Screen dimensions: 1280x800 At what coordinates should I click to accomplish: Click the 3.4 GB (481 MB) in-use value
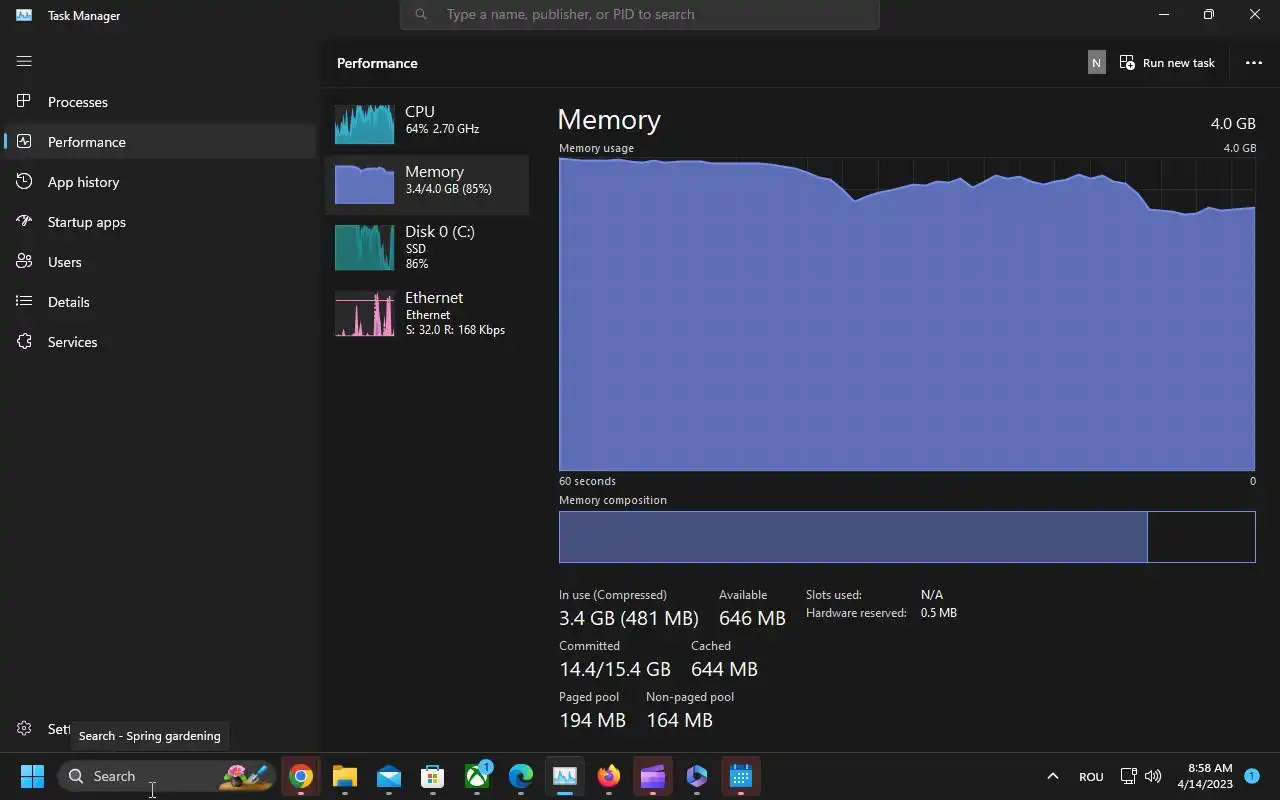(629, 618)
